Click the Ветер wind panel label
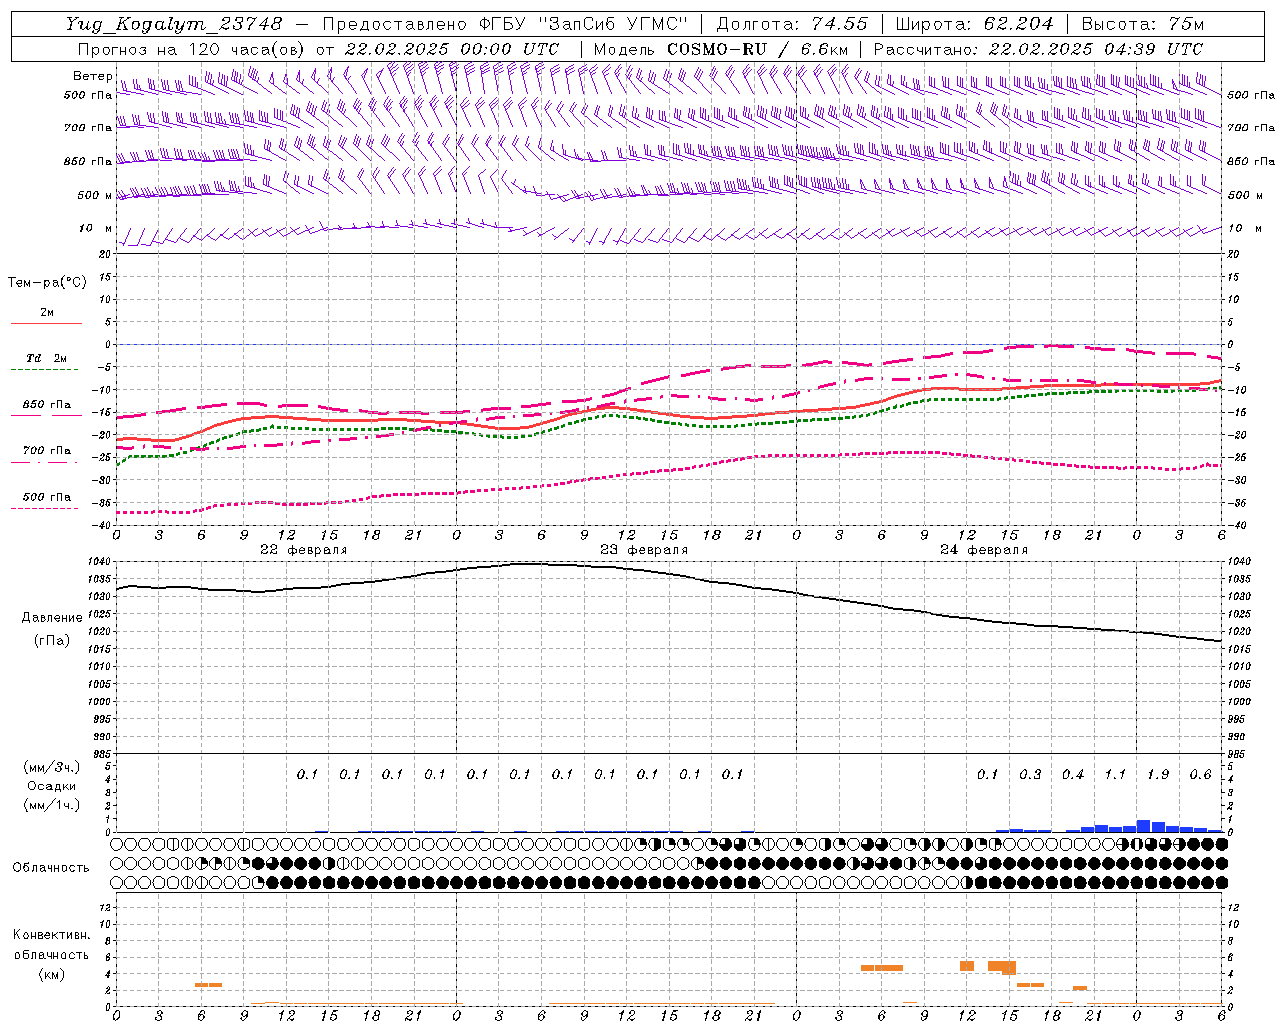1280x1024 pixels. pyautogui.click(x=92, y=76)
